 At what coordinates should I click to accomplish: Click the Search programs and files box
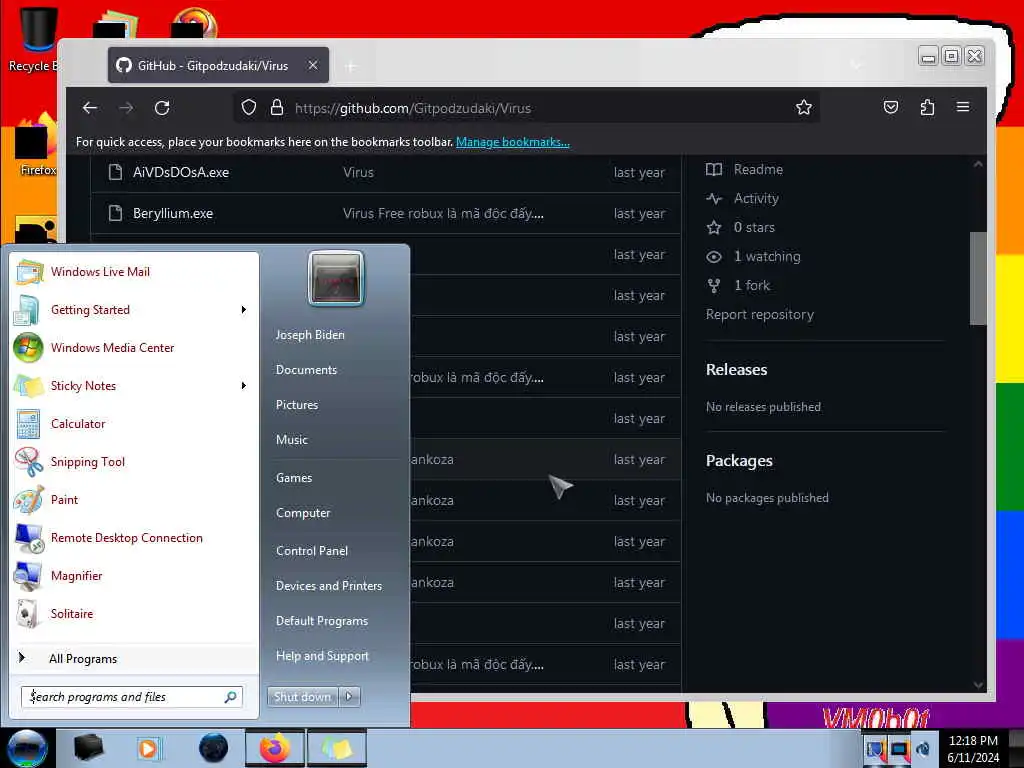pyautogui.click(x=131, y=697)
